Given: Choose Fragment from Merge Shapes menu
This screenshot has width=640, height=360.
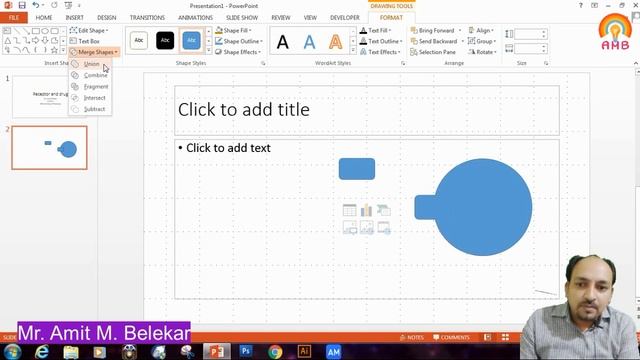Looking at the screenshot, I should 90,87.
